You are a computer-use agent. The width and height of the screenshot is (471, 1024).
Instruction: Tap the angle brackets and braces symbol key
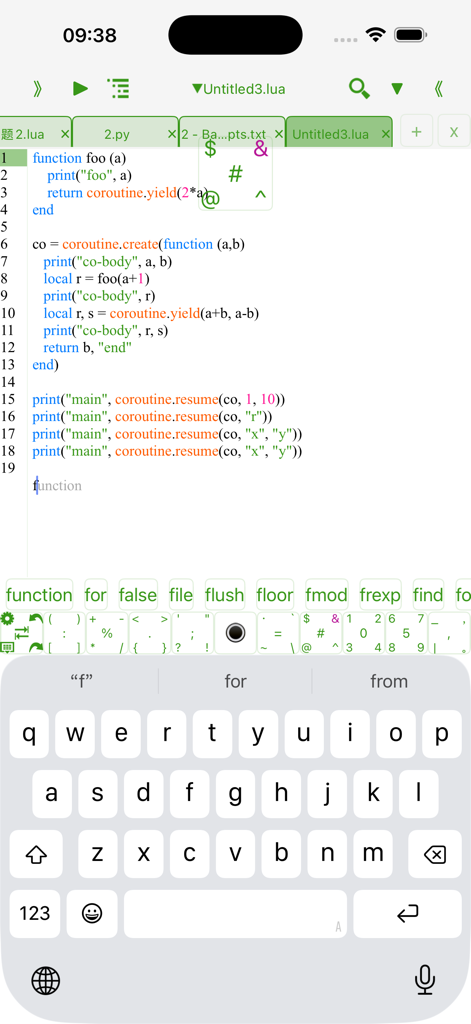[150, 633]
